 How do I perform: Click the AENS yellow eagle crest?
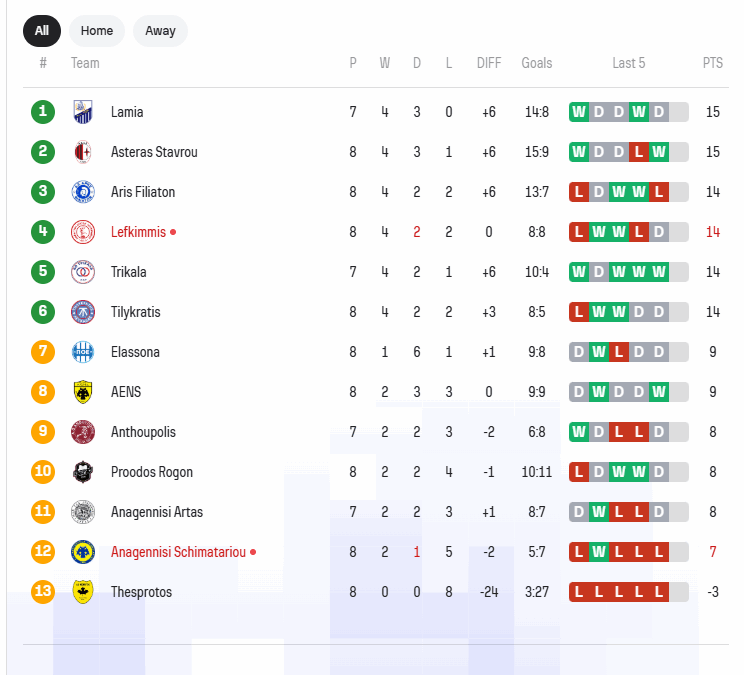coord(83,392)
